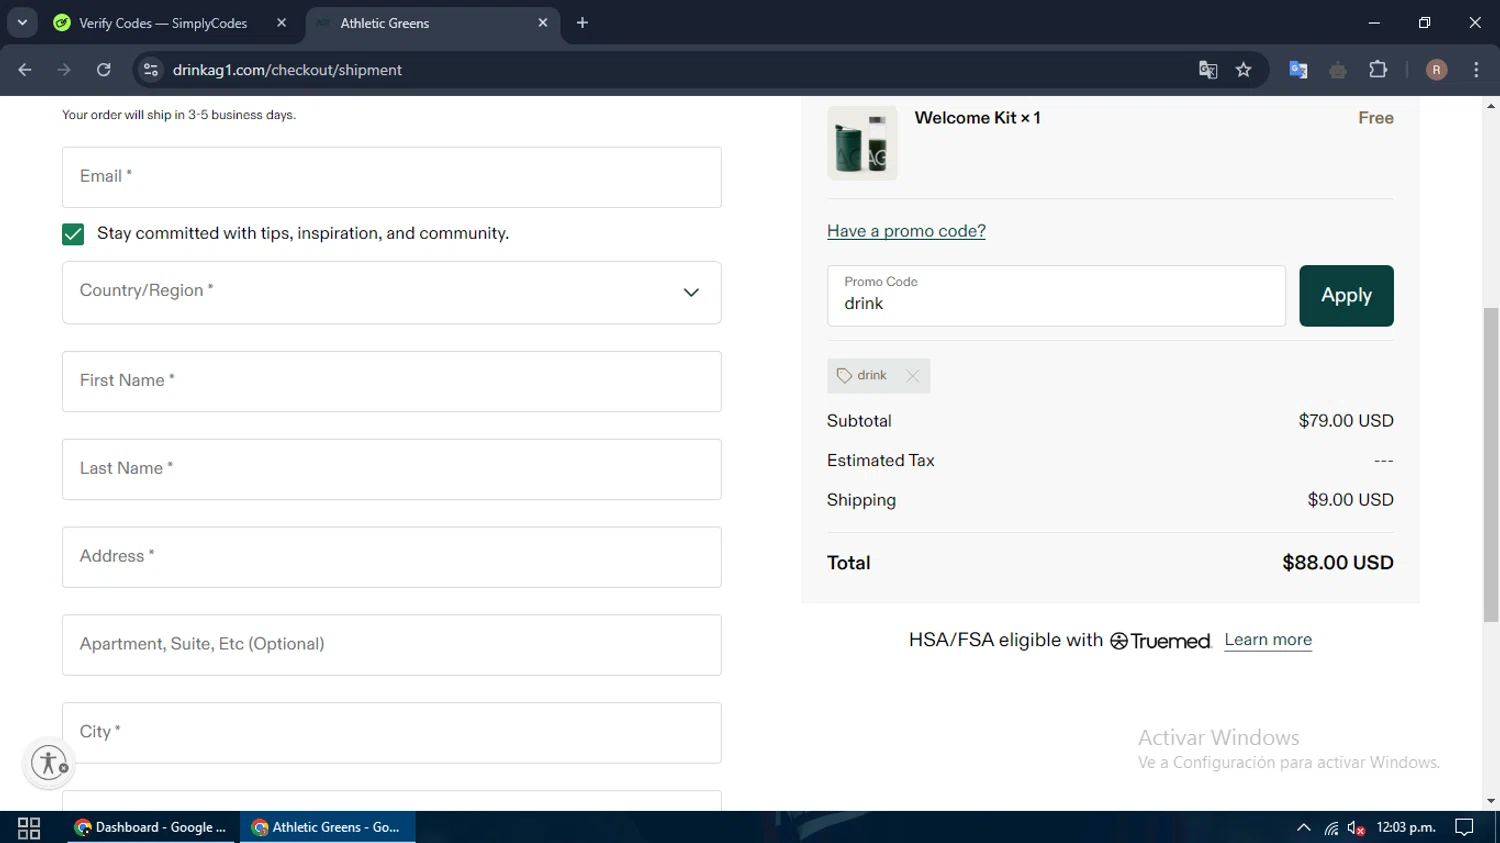The height and width of the screenshot is (843, 1500).
Task: Click the Promo Code input field
Action: 1056,296
